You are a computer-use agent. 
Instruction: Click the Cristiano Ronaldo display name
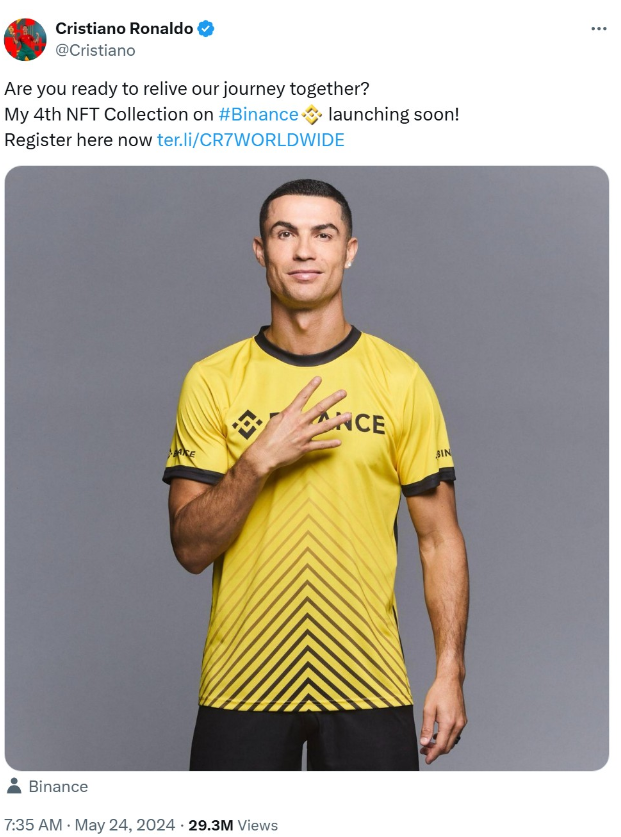tap(124, 28)
